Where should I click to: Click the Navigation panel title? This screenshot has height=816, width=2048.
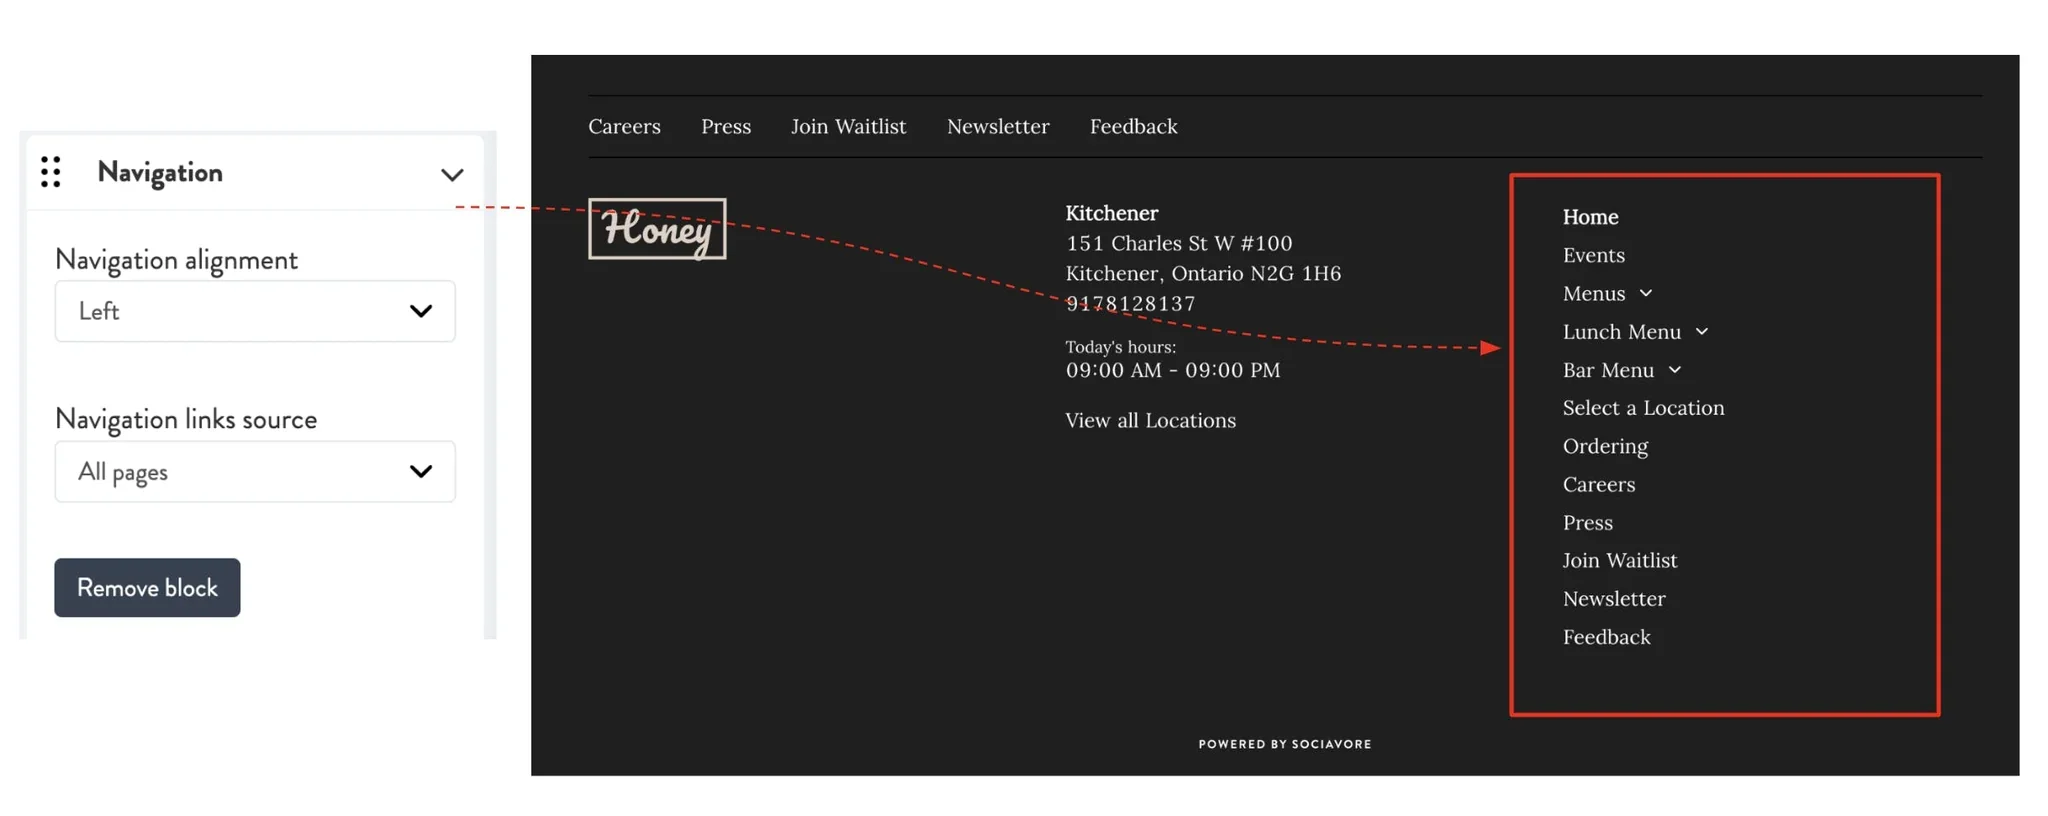(160, 172)
